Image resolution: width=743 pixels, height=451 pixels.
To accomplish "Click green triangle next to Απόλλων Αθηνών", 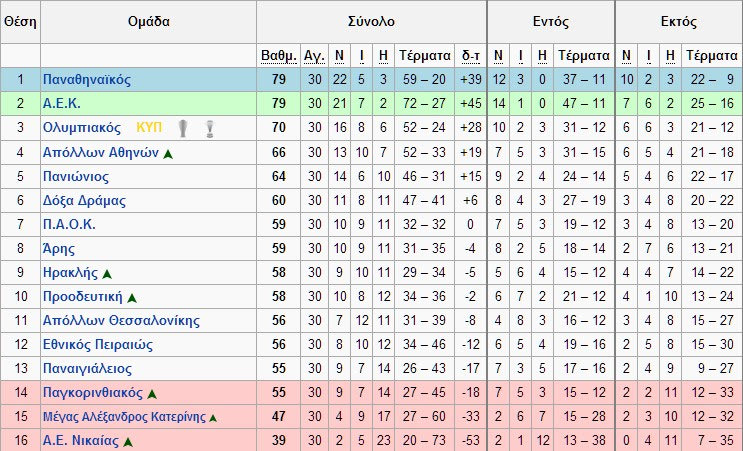I will pyautogui.click(x=168, y=153).
